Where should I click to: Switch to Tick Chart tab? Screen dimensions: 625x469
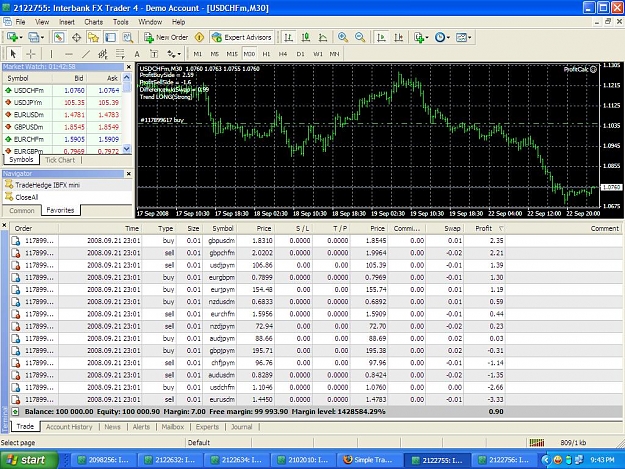[x=60, y=160]
